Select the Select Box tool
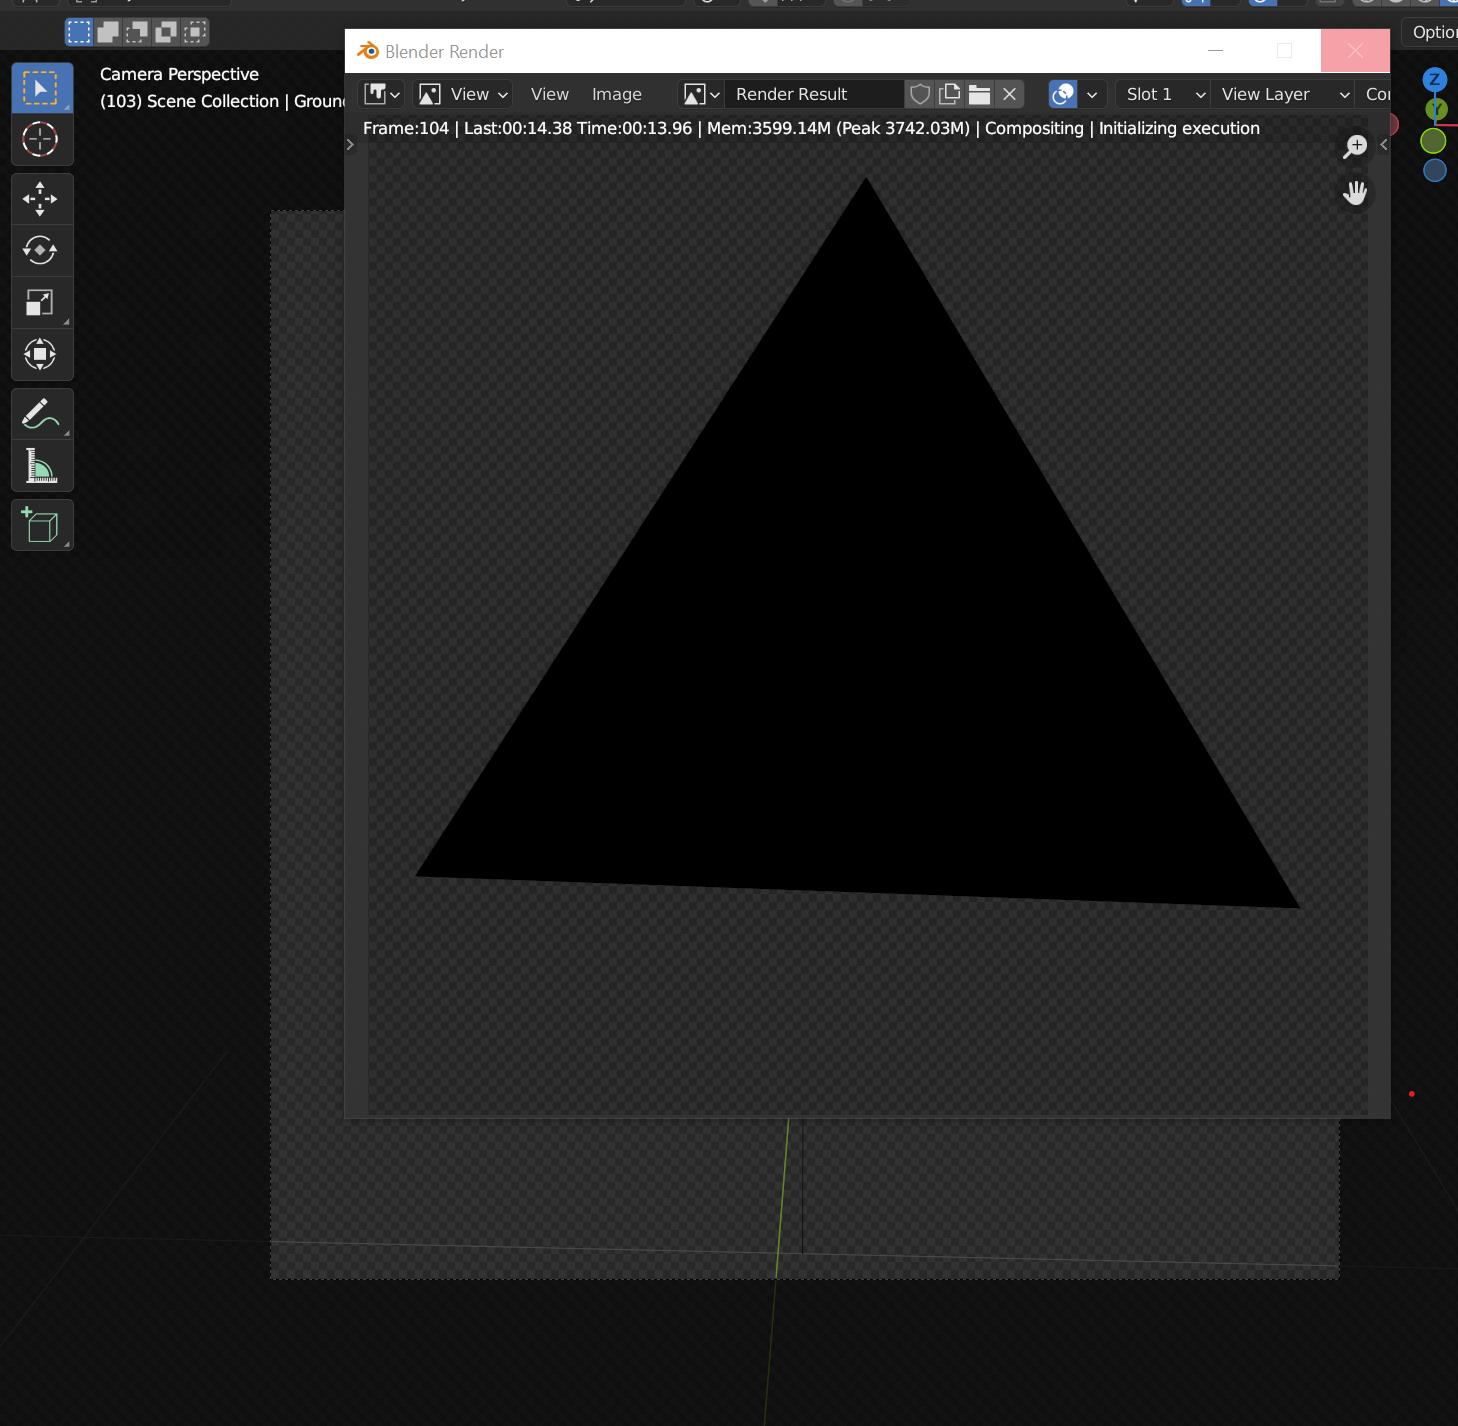1458x1426 pixels. coord(42,88)
